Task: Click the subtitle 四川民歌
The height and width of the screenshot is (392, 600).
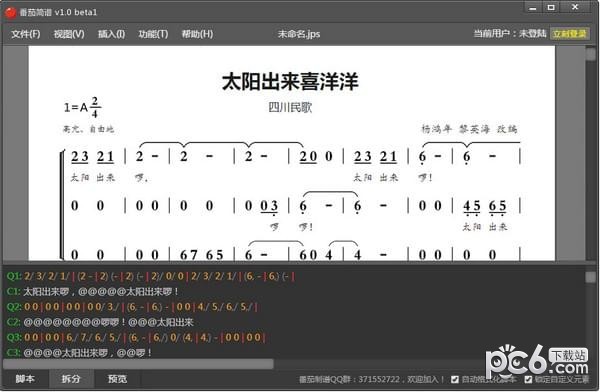Action: 290,108
